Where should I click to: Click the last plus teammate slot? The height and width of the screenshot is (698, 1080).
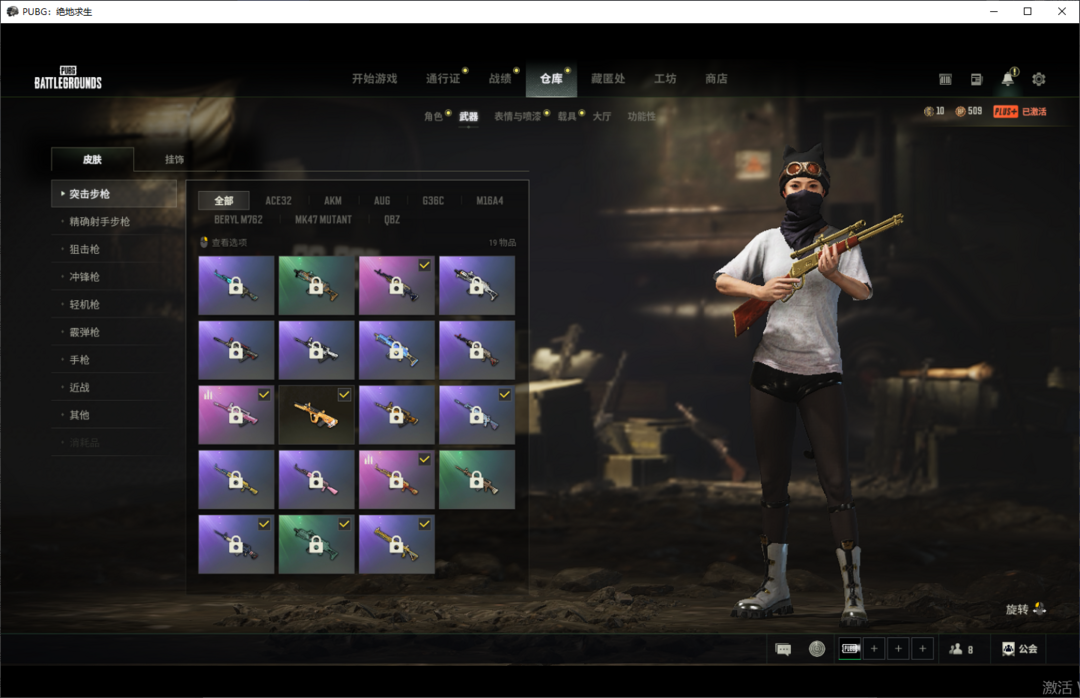point(922,648)
